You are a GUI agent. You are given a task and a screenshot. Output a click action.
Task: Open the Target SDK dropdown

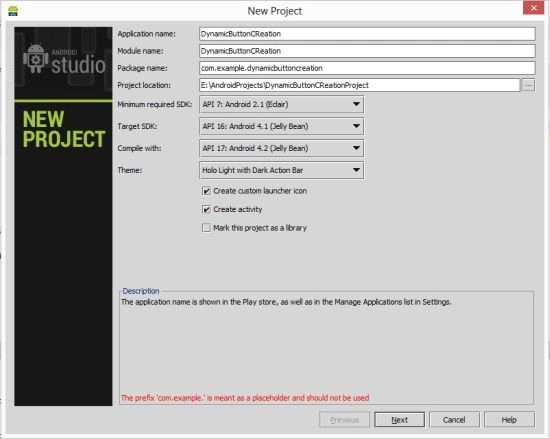point(281,126)
